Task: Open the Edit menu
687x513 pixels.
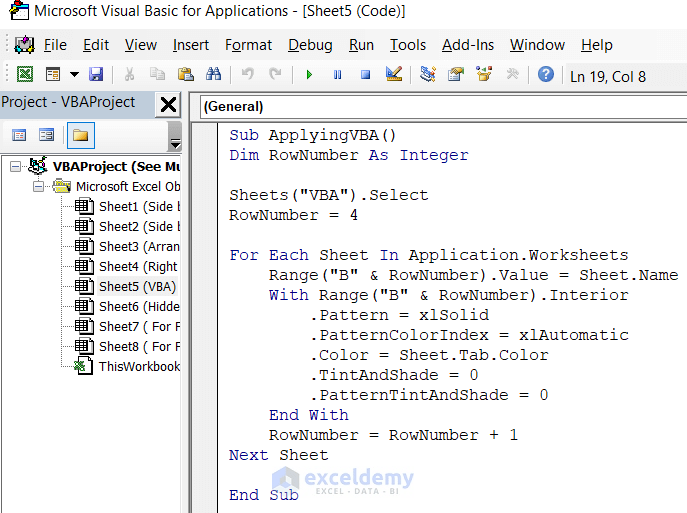Action: [x=96, y=45]
